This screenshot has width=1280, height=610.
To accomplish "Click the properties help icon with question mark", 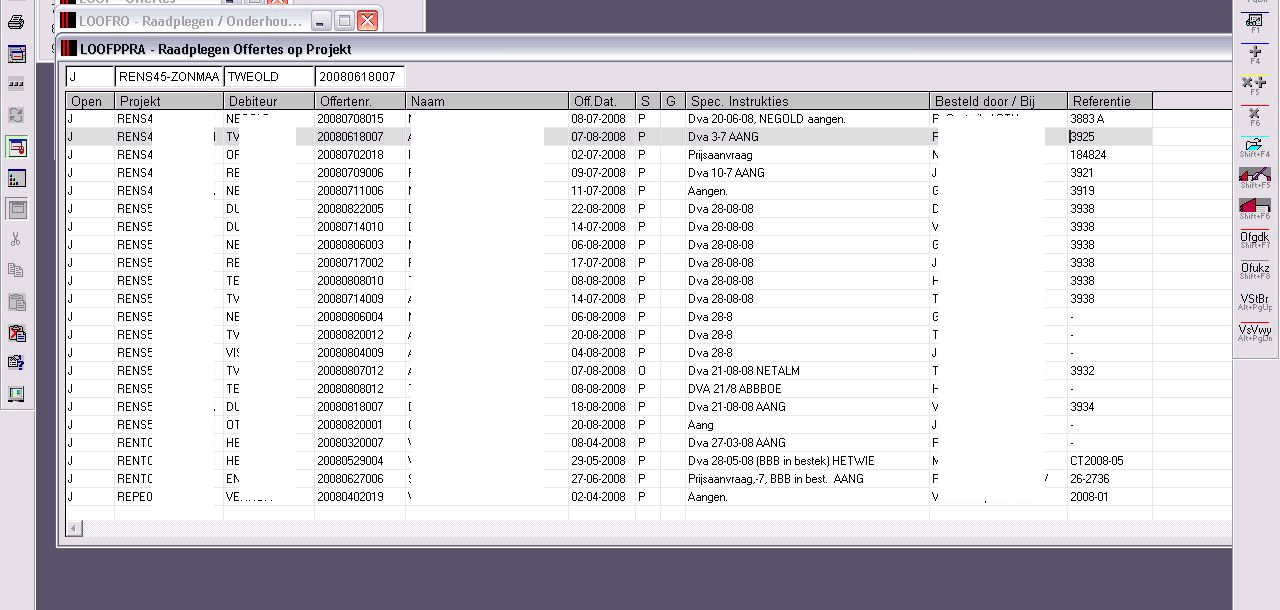I will pyautogui.click(x=16, y=363).
